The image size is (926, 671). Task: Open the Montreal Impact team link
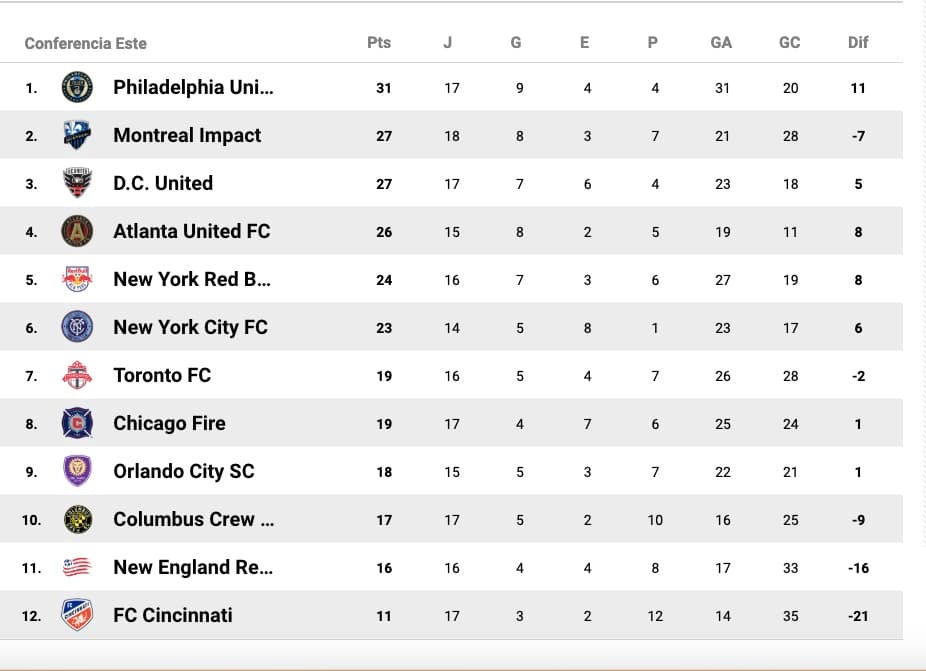[x=187, y=135]
